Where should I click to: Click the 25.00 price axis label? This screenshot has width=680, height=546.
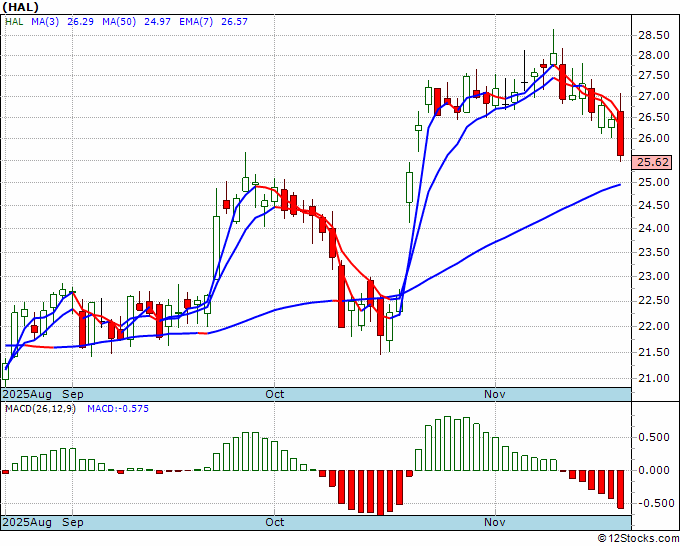point(654,182)
